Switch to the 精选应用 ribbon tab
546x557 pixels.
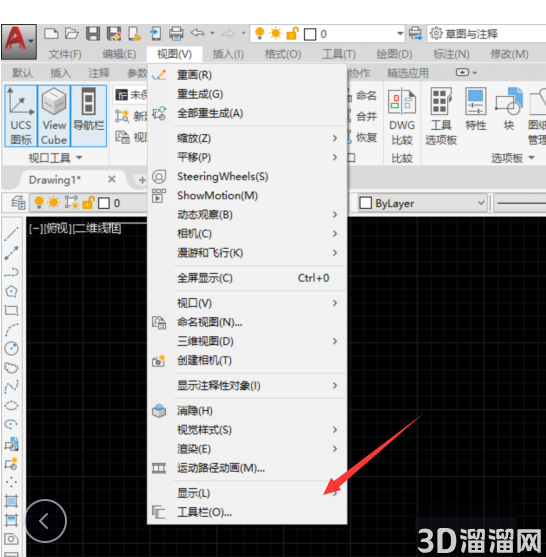click(408, 73)
